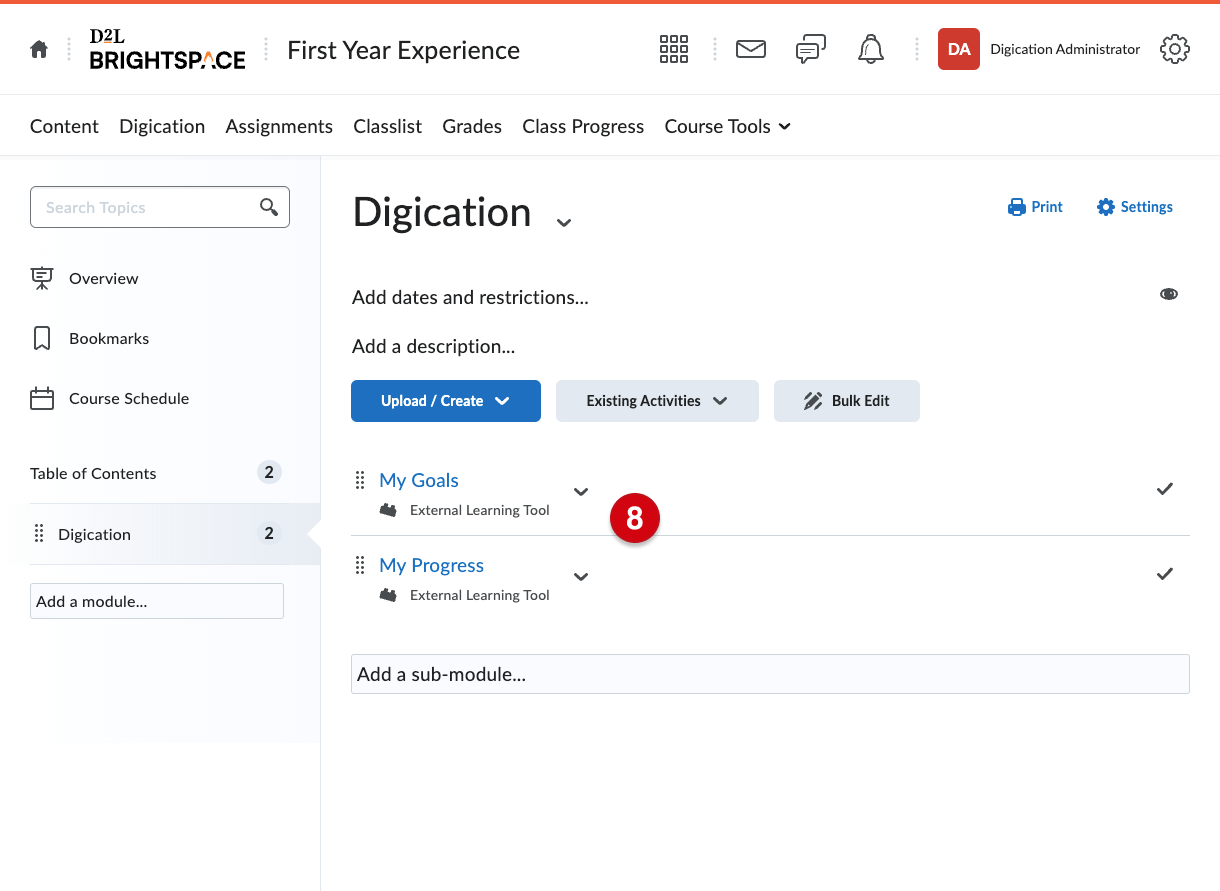
Task: Click the puzzle icon under My Progress
Action: 388,595
